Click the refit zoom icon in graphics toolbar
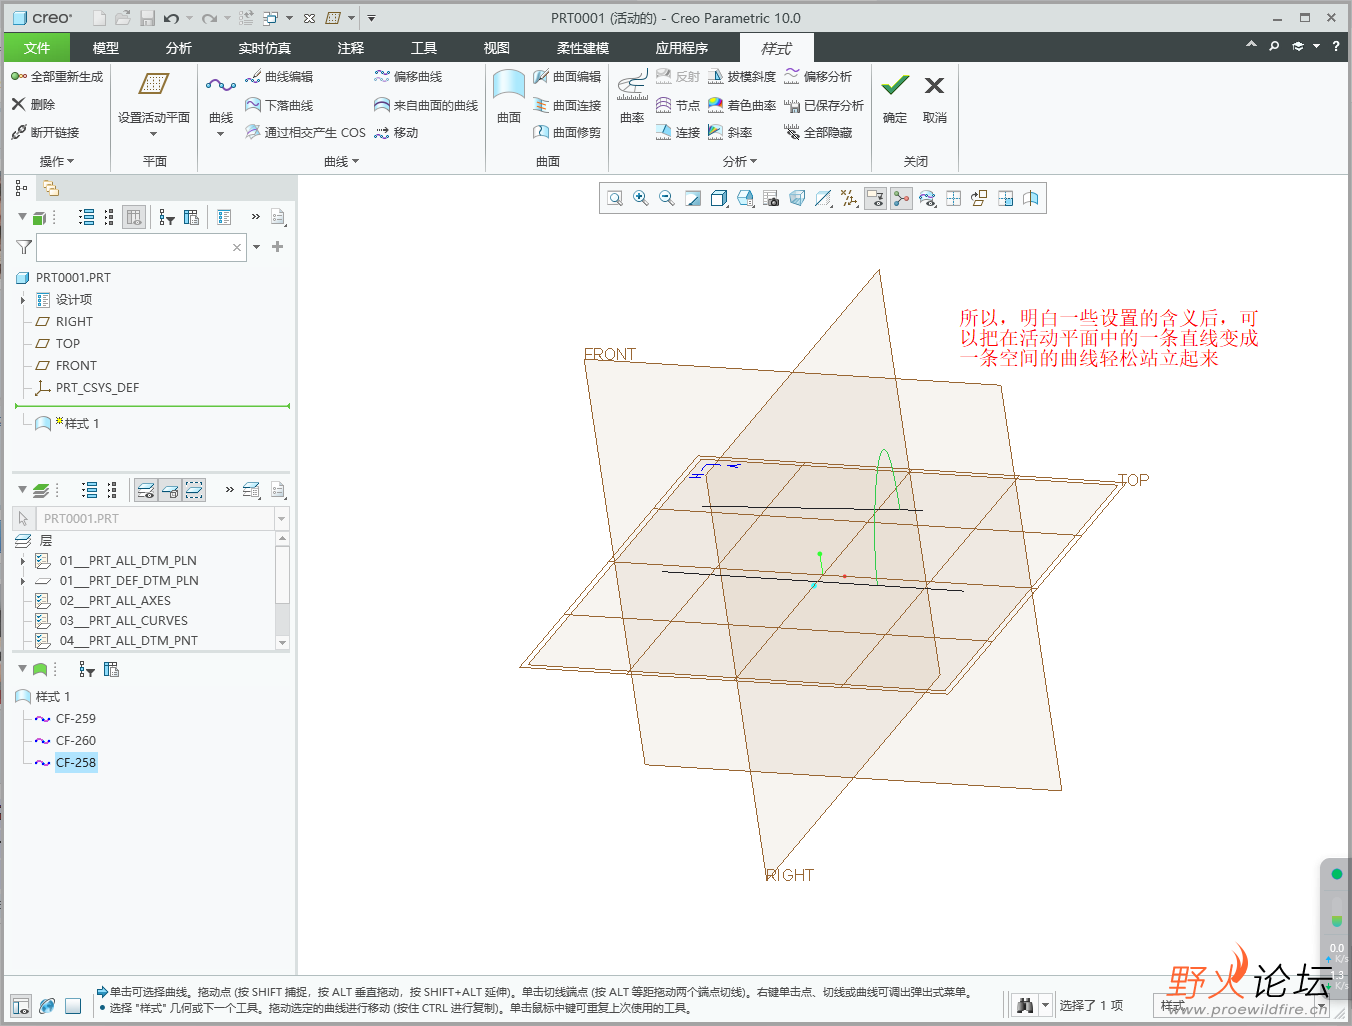This screenshot has height=1026, width=1352. pyautogui.click(x=615, y=198)
